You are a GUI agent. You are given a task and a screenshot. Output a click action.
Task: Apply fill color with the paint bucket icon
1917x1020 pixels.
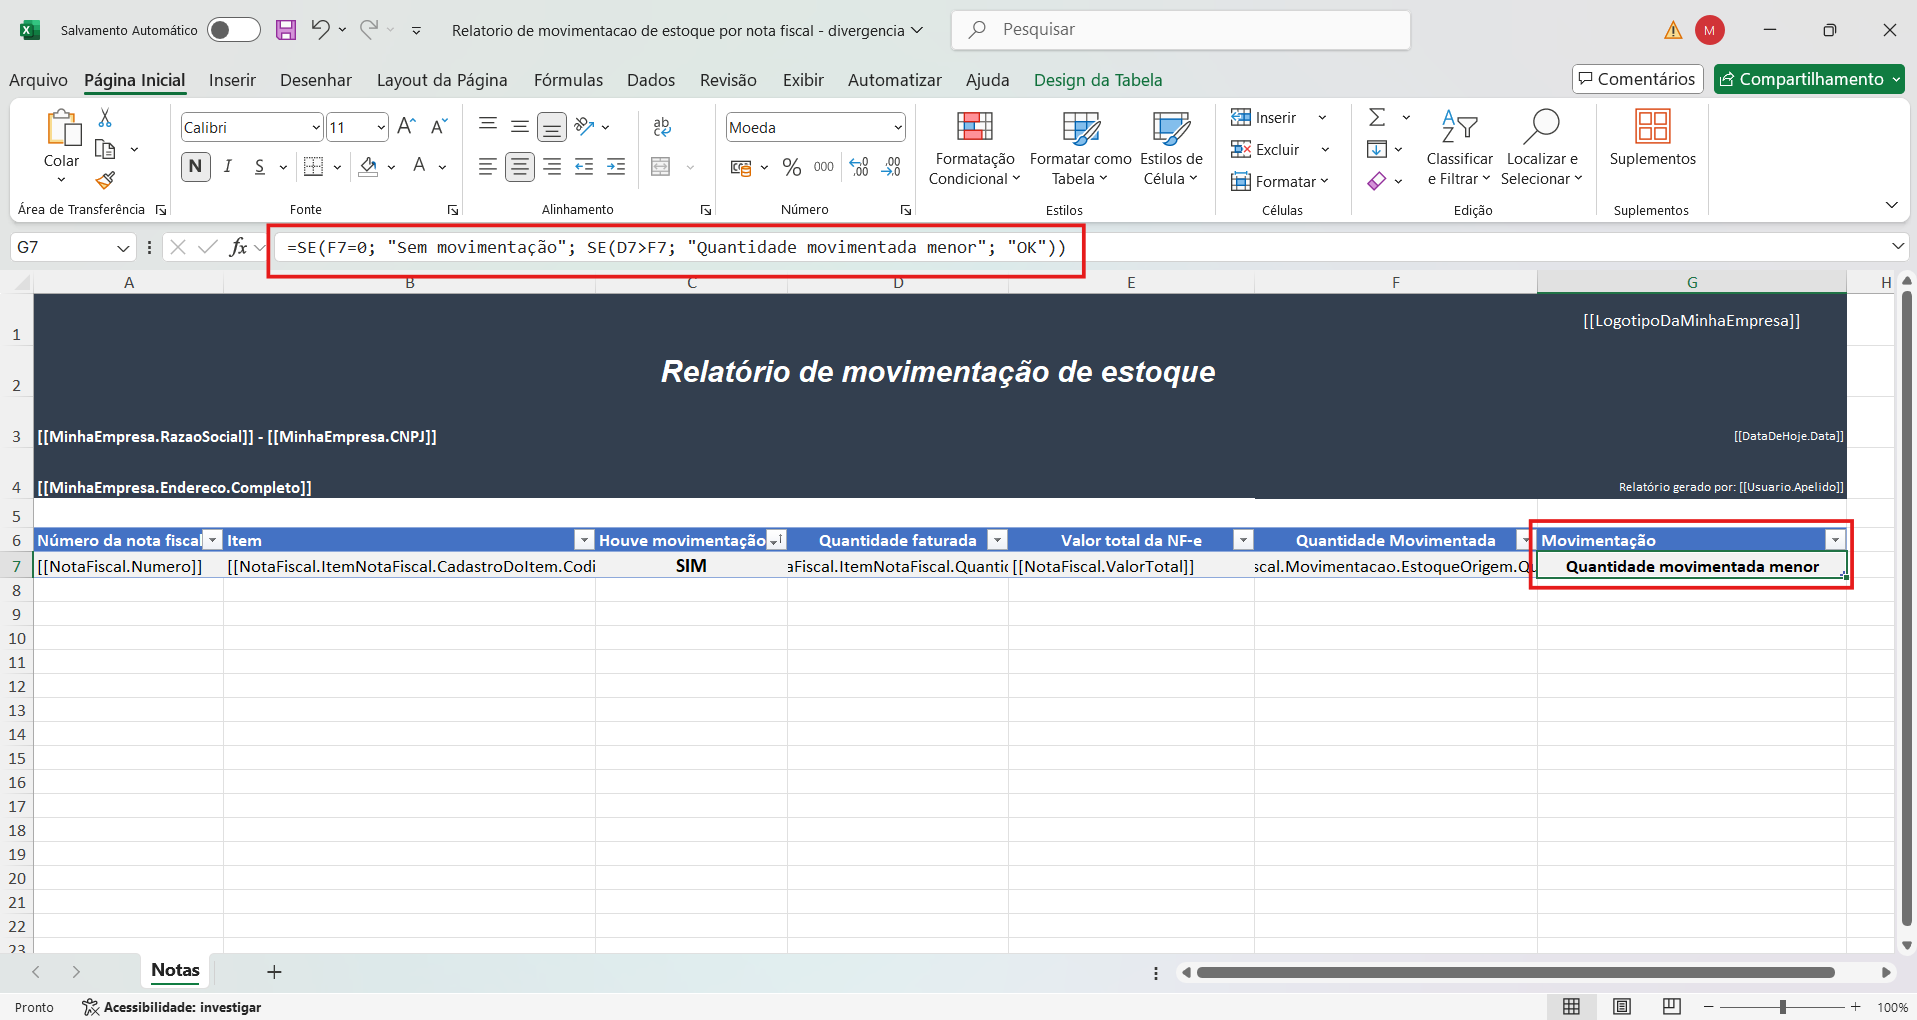coord(369,167)
